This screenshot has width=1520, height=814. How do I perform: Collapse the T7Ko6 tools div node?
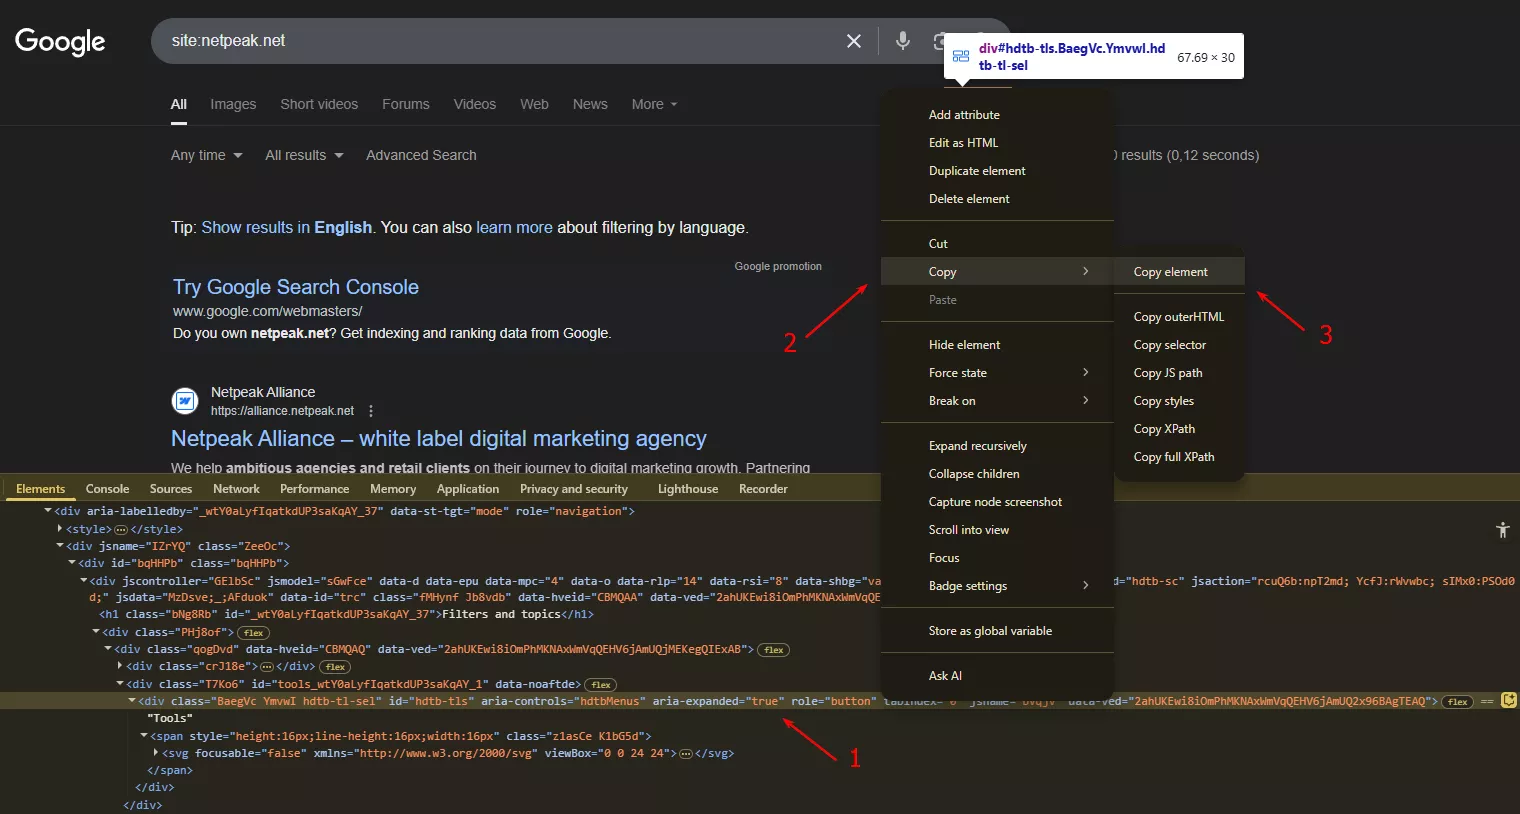[x=120, y=684]
